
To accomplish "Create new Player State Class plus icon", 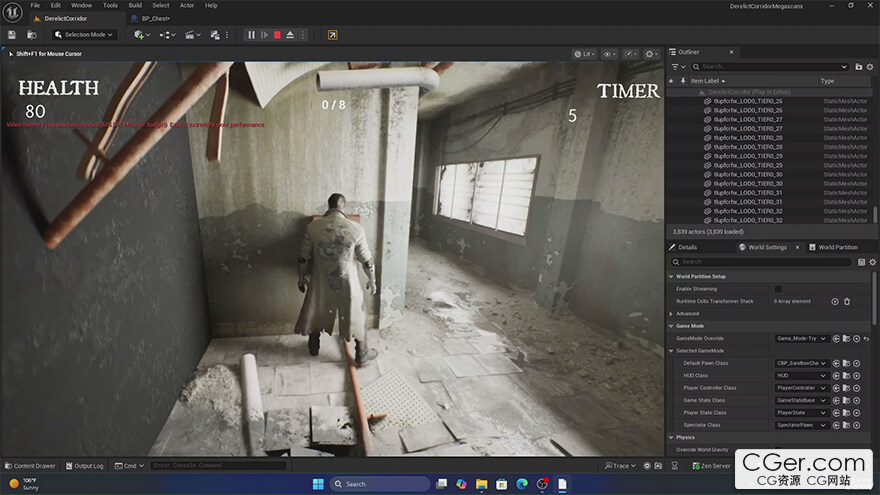I will click(x=856, y=412).
